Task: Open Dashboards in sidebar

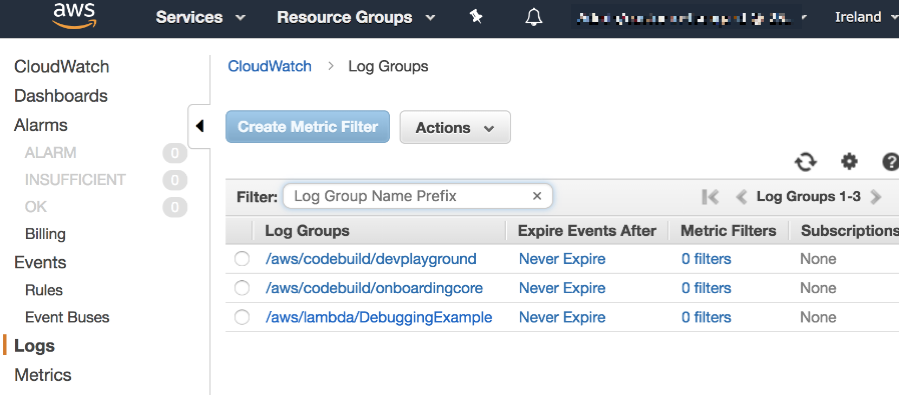Action: tap(61, 96)
